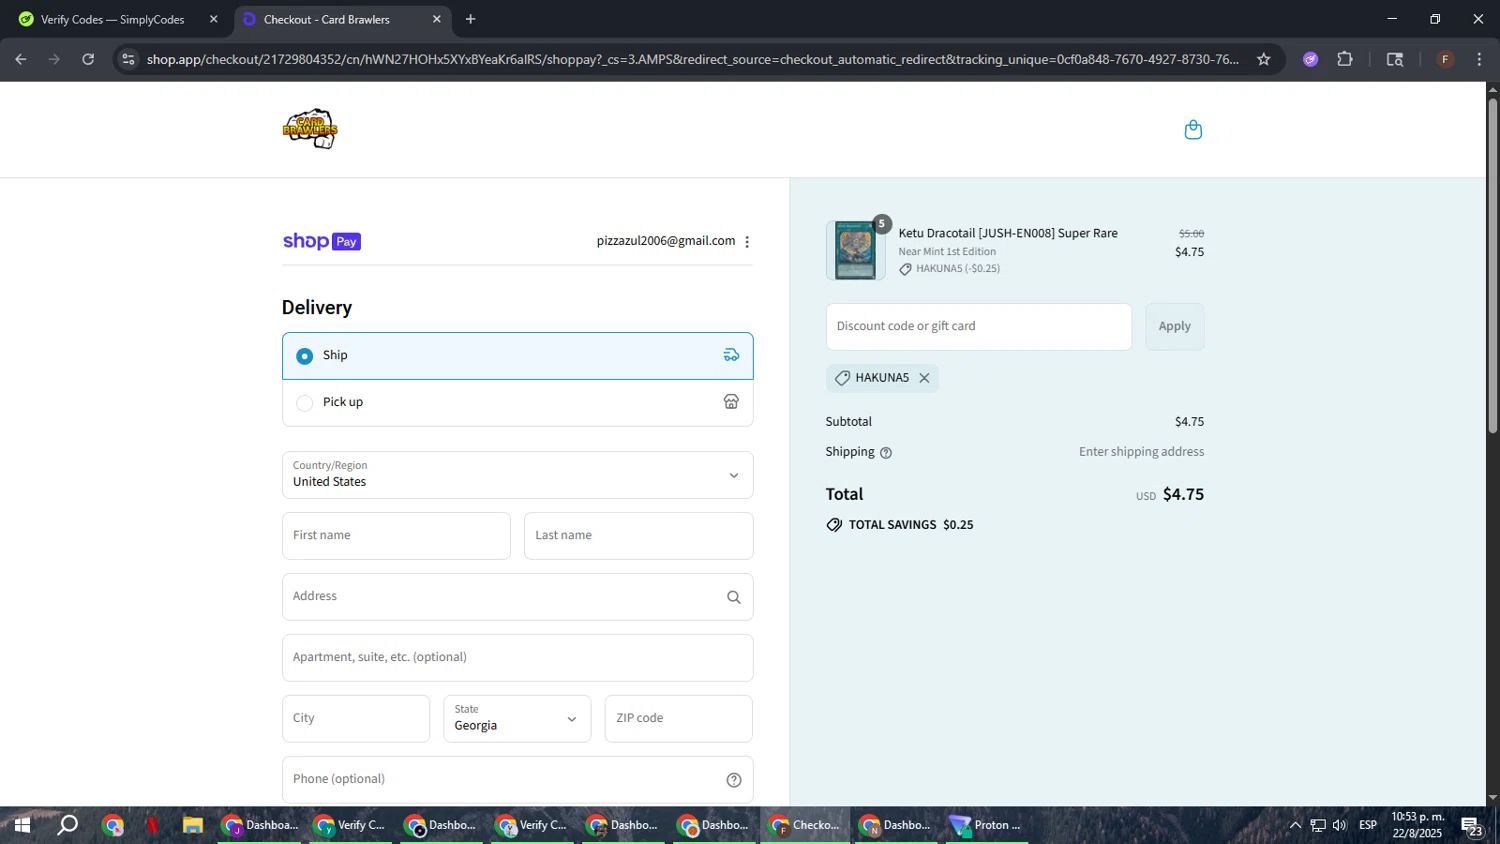Viewport: 1500px width, 844px height.
Task: Click the store icon in Pick up
Action: [731, 402]
